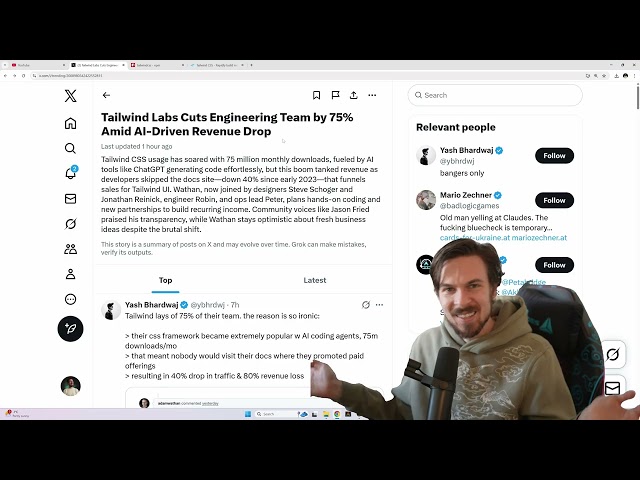Close the YouTube browser tab
640x480 pixels.
coord(64,65)
